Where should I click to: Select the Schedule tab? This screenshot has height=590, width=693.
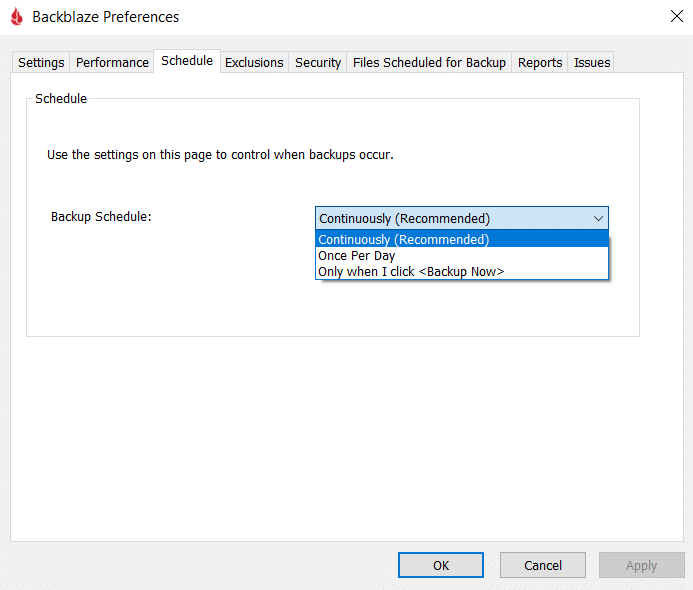coord(187,61)
